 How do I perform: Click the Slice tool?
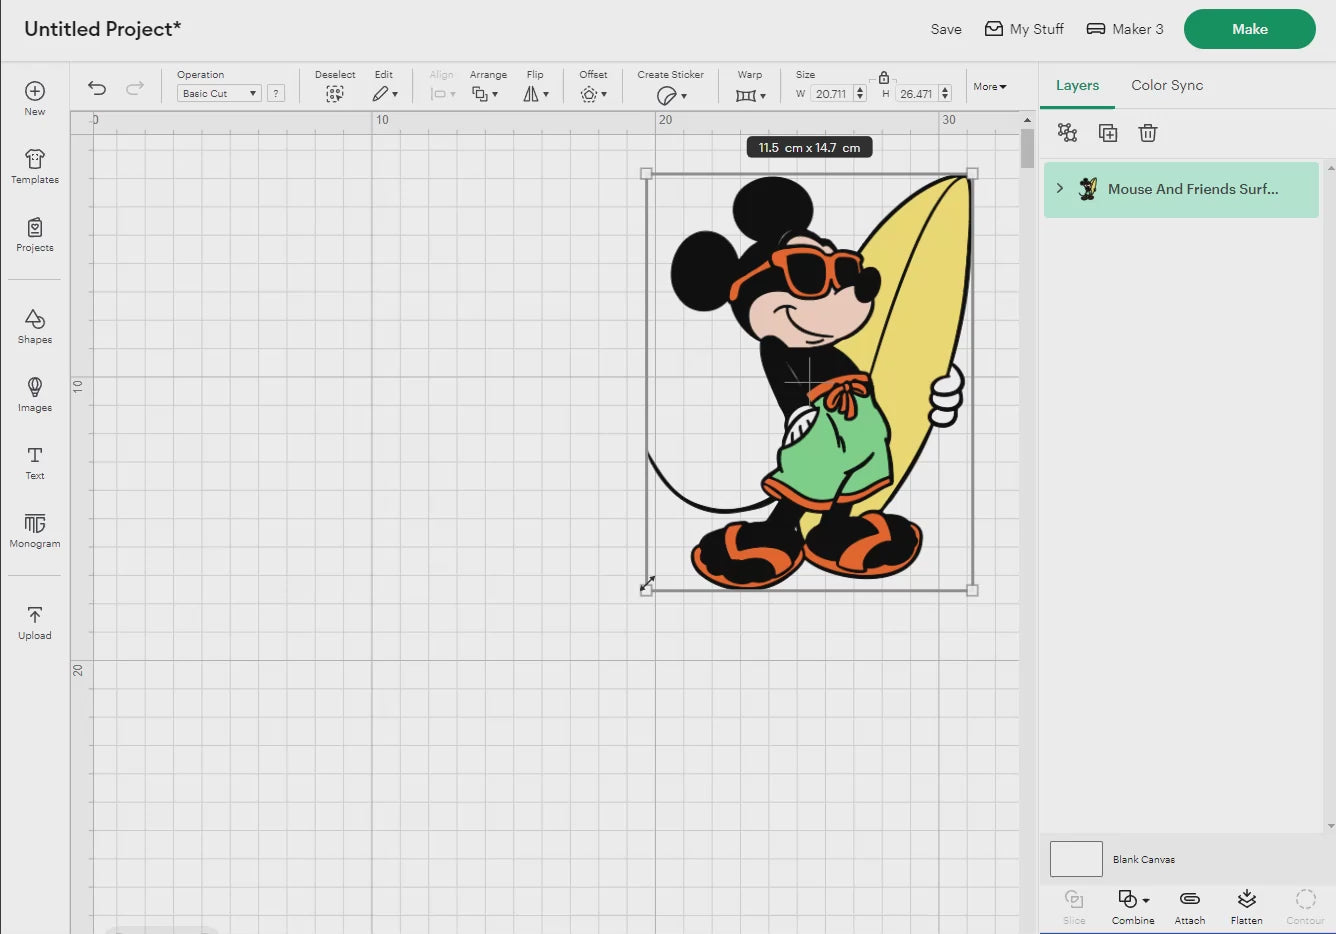tap(1074, 906)
